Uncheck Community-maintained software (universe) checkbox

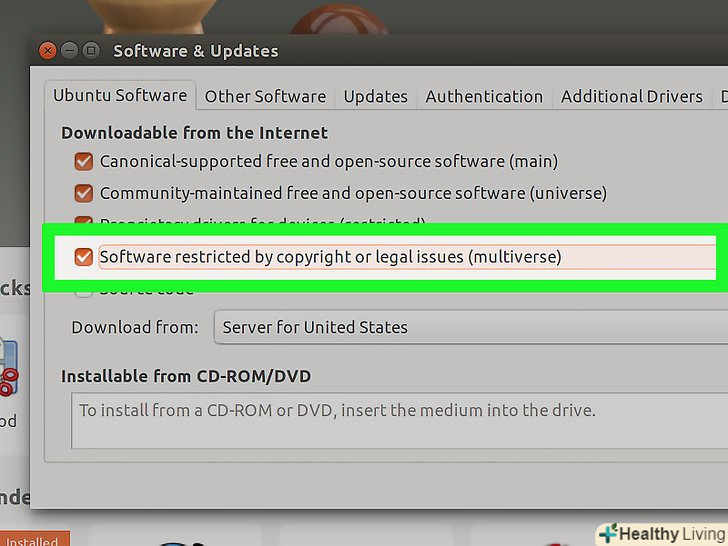point(83,193)
